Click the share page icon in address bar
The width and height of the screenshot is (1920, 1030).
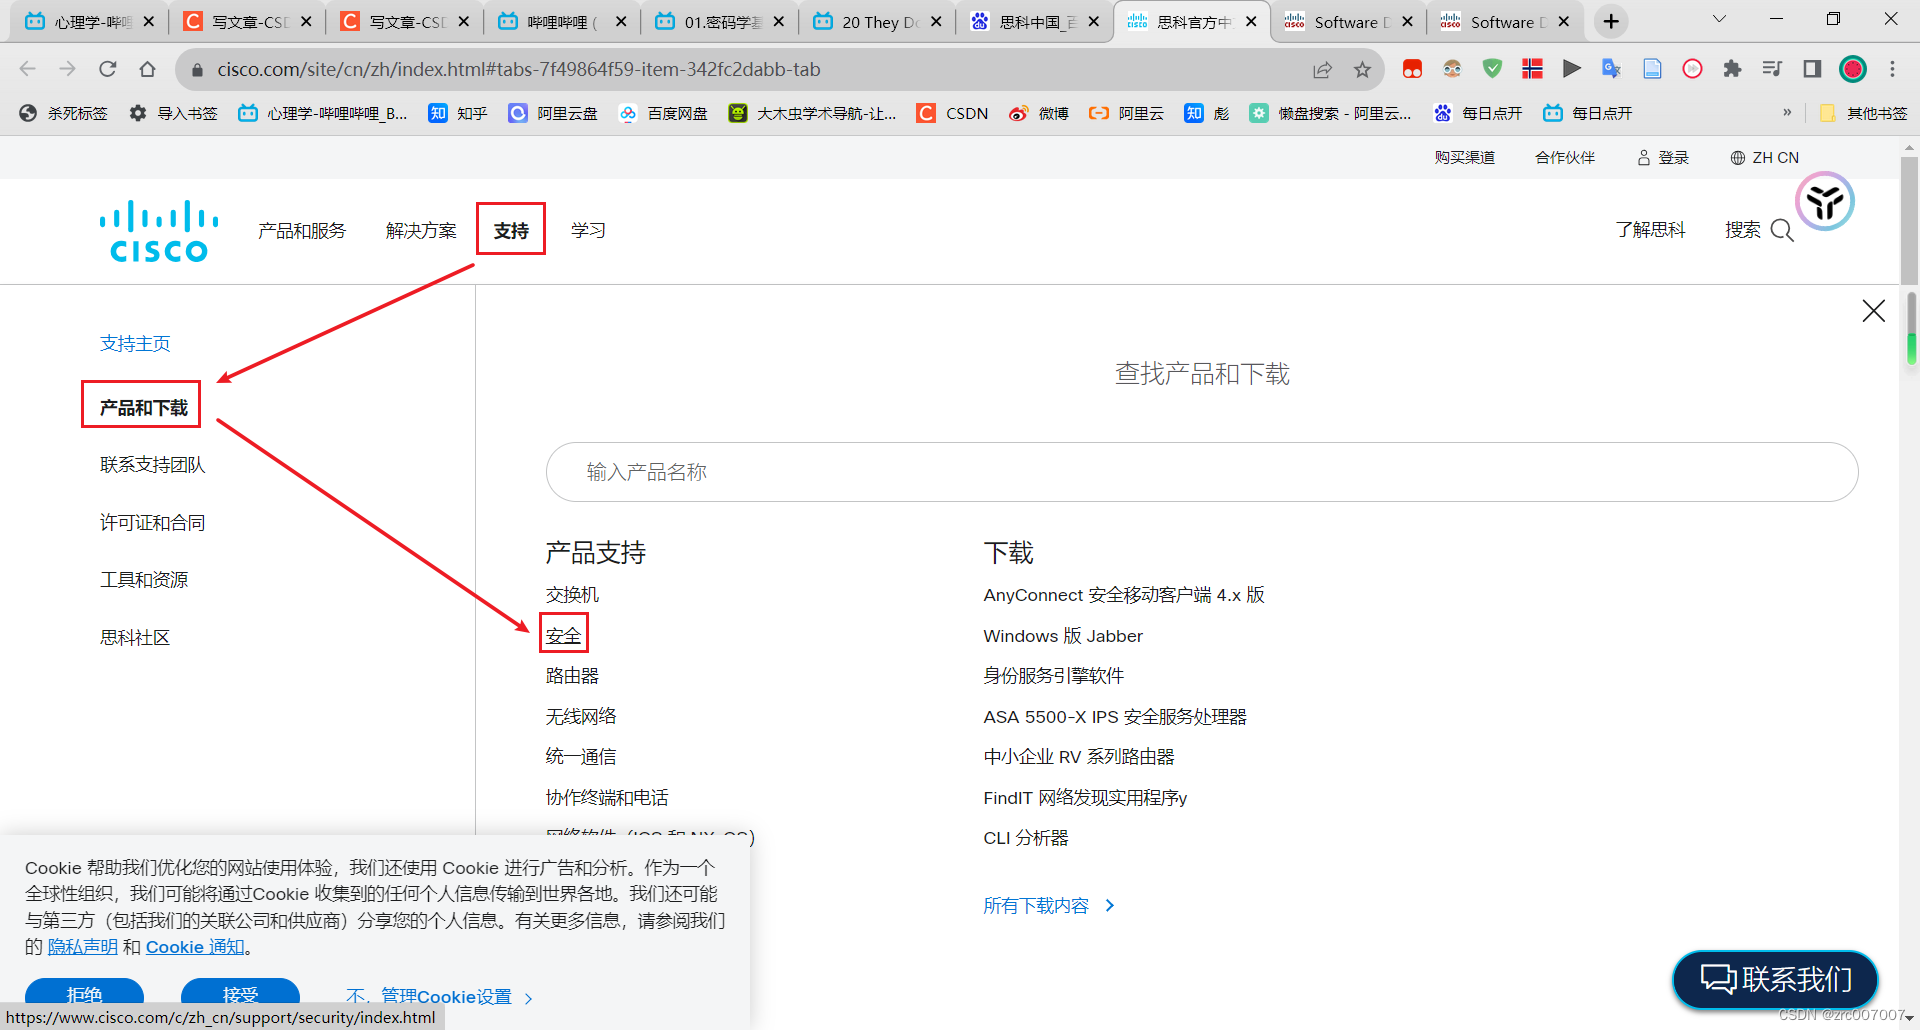click(x=1322, y=69)
